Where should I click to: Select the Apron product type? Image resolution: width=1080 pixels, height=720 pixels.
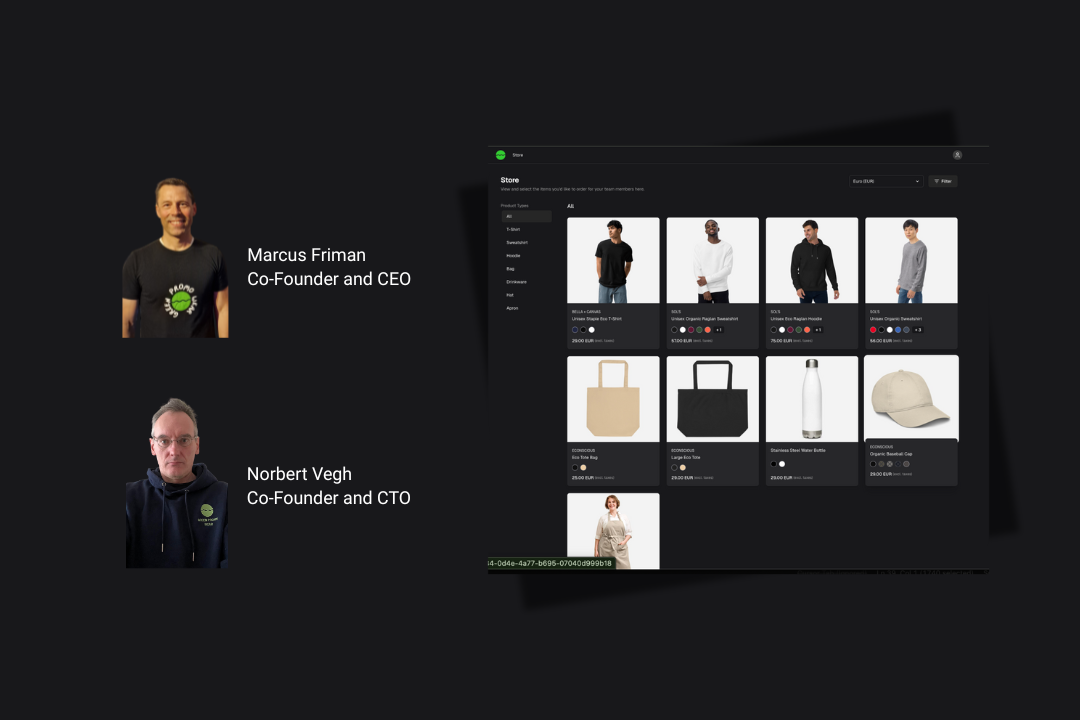[x=512, y=308]
